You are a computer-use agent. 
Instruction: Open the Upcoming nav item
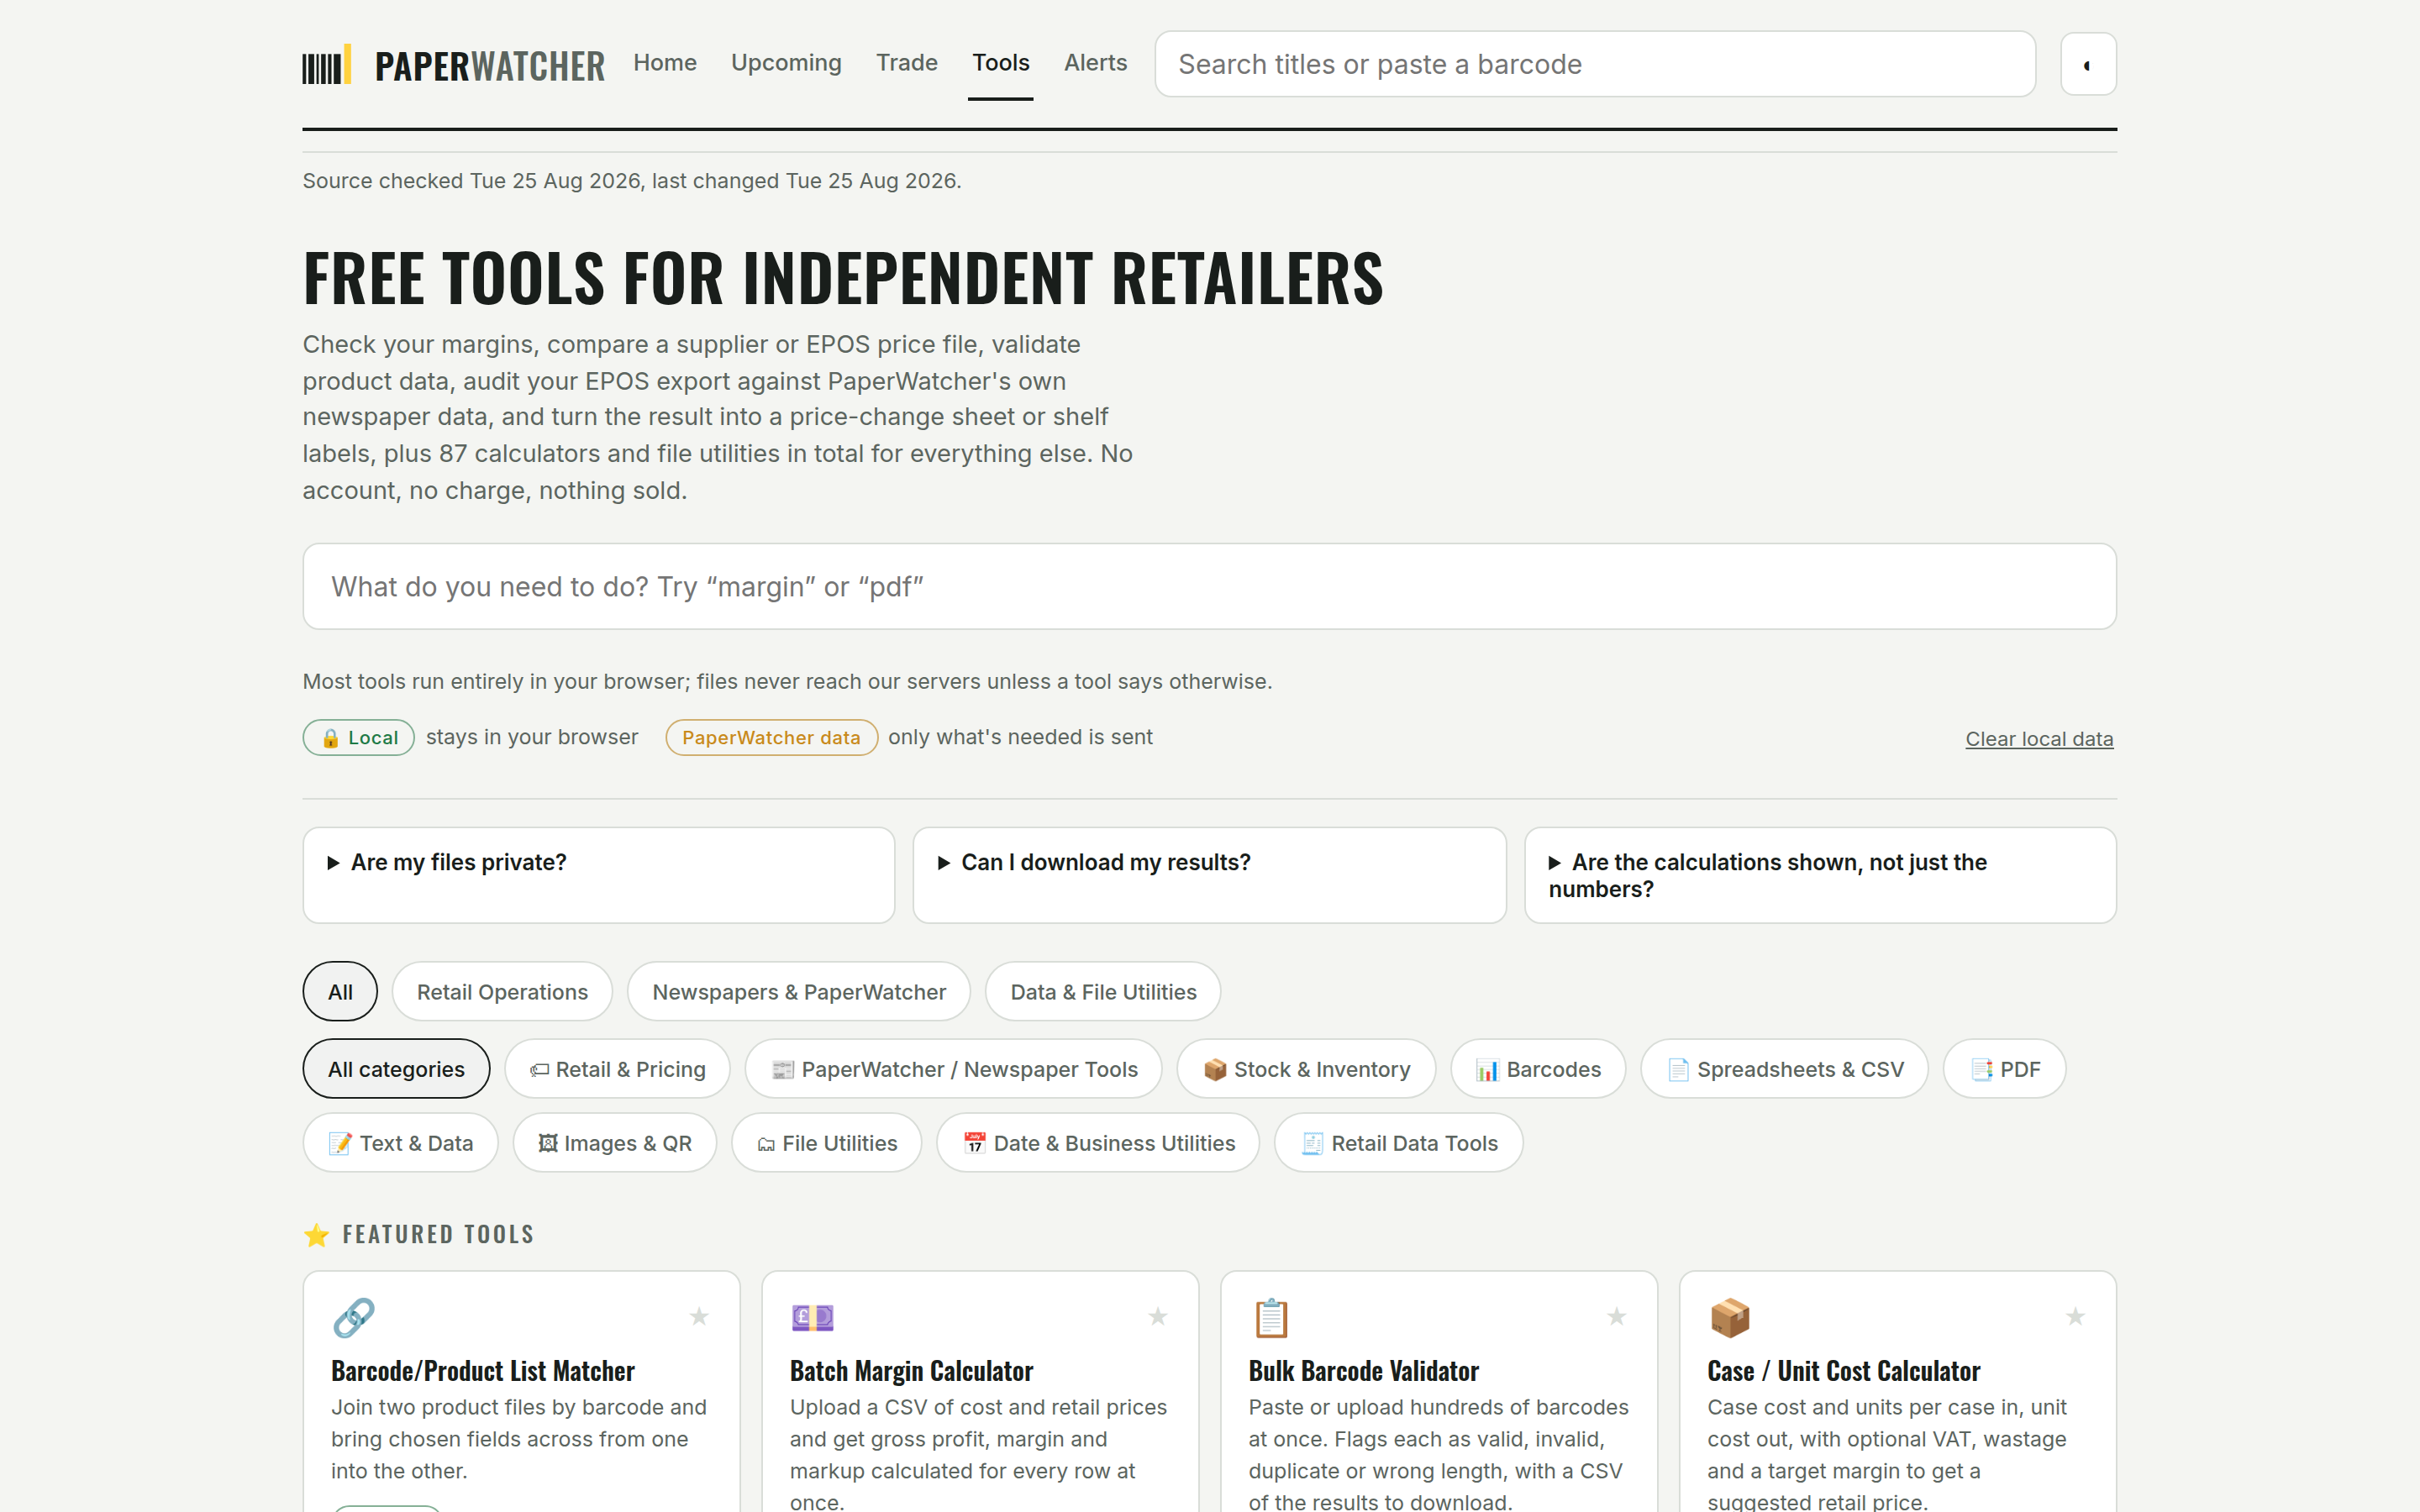(x=786, y=63)
